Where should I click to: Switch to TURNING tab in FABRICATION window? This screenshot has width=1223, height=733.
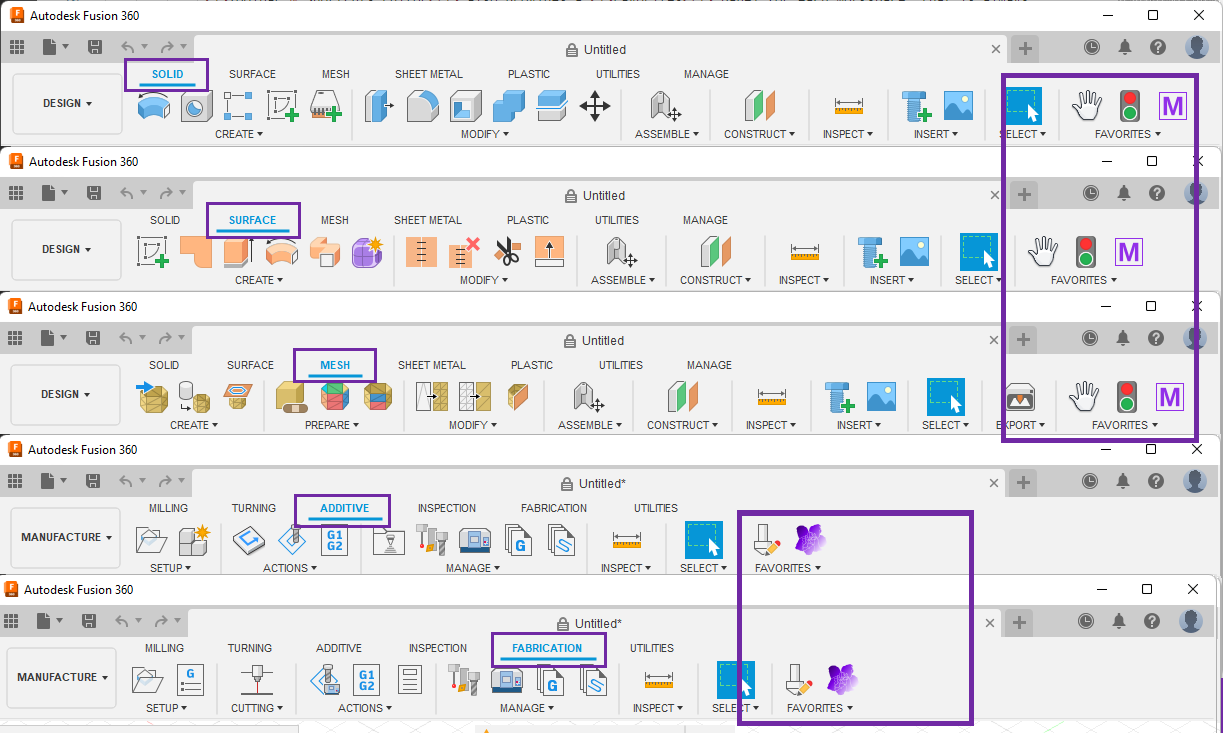250,648
